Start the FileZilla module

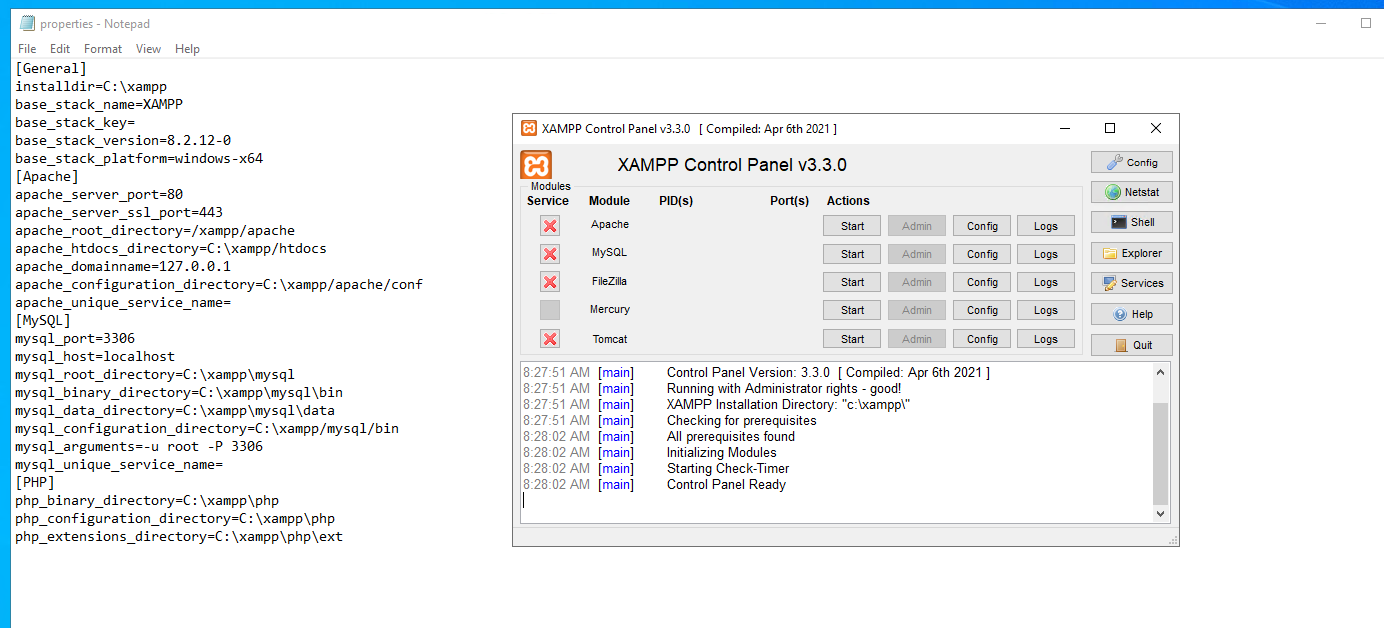click(x=852, y=282)
